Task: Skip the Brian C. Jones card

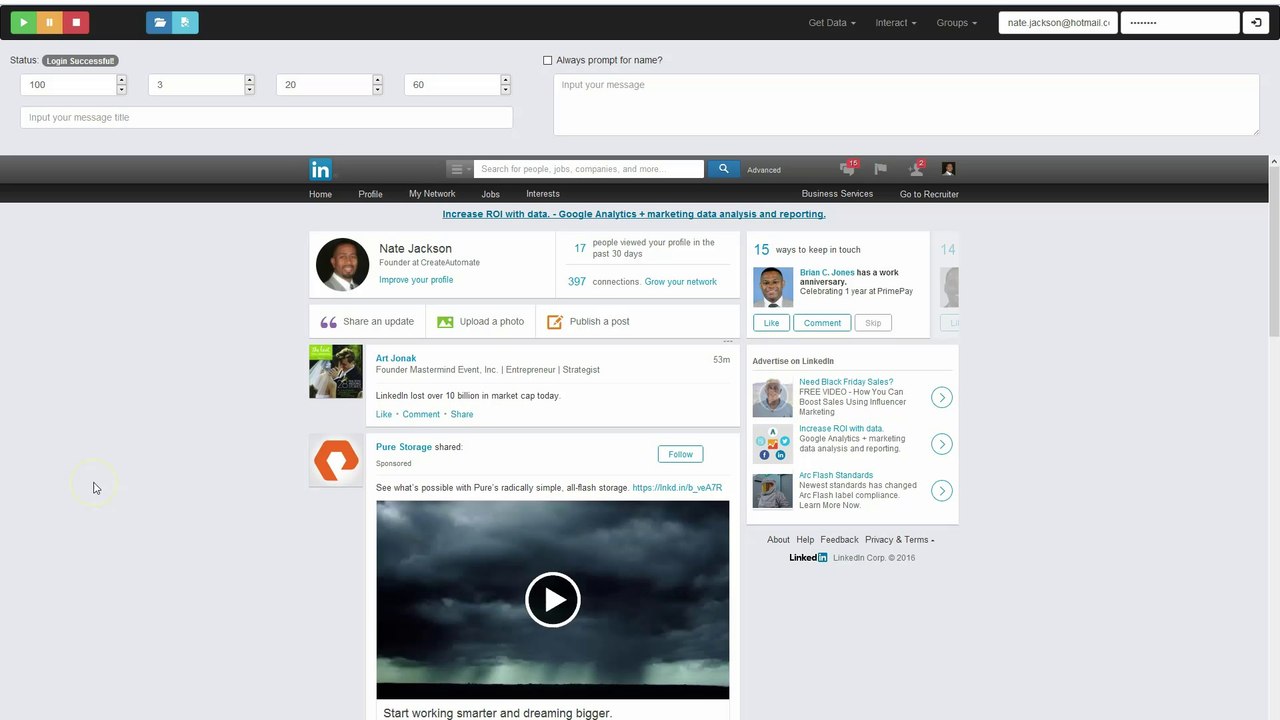Action: tap(873, 323)
